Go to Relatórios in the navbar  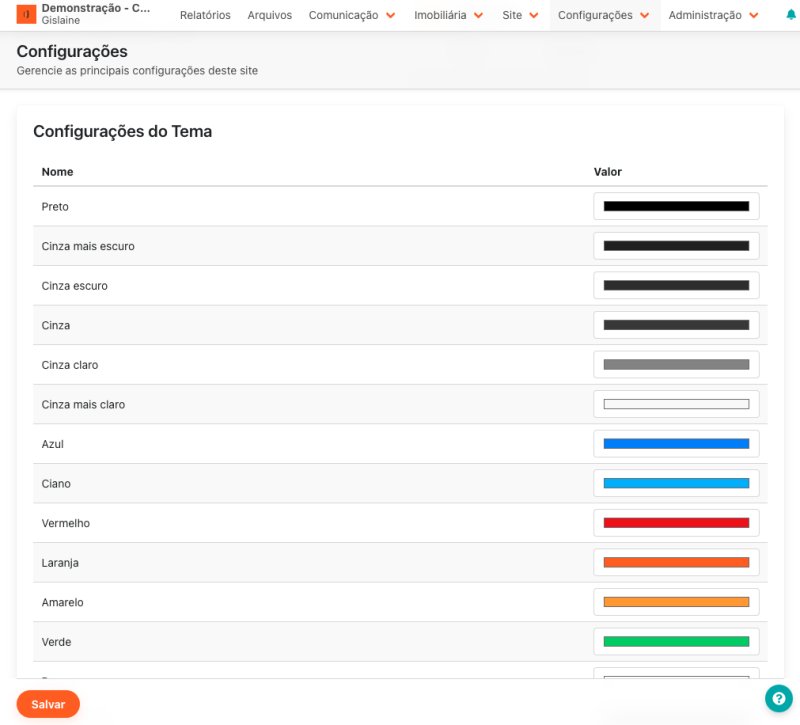[205, 15]
